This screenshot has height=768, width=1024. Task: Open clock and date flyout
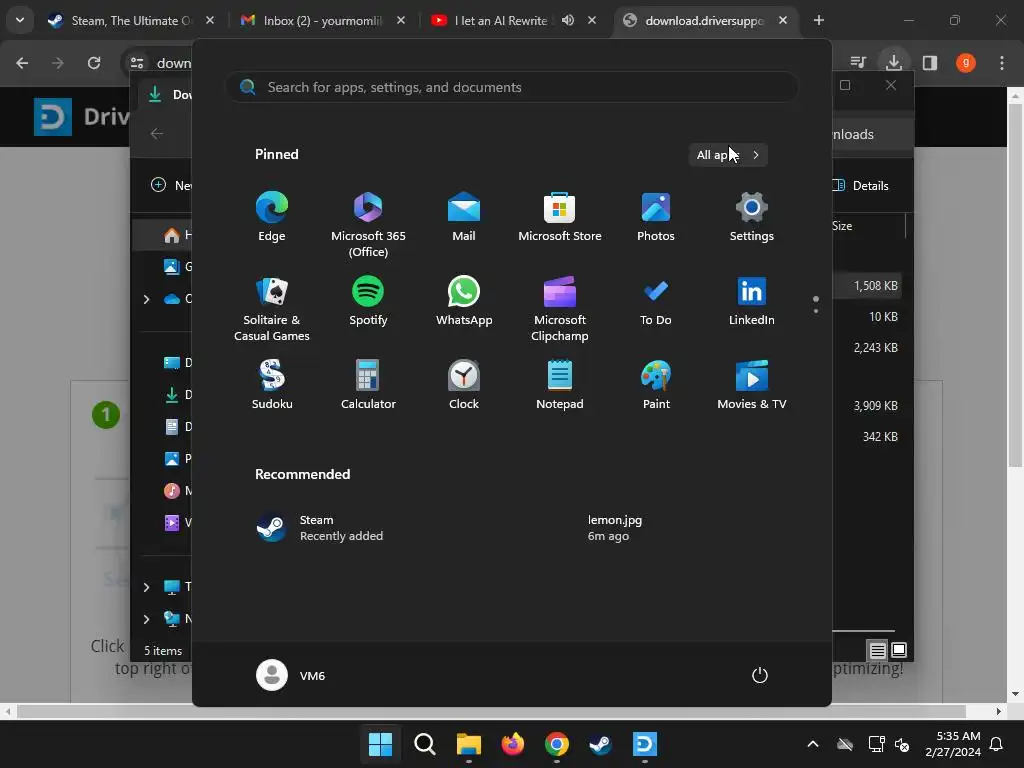click(953, 744)
